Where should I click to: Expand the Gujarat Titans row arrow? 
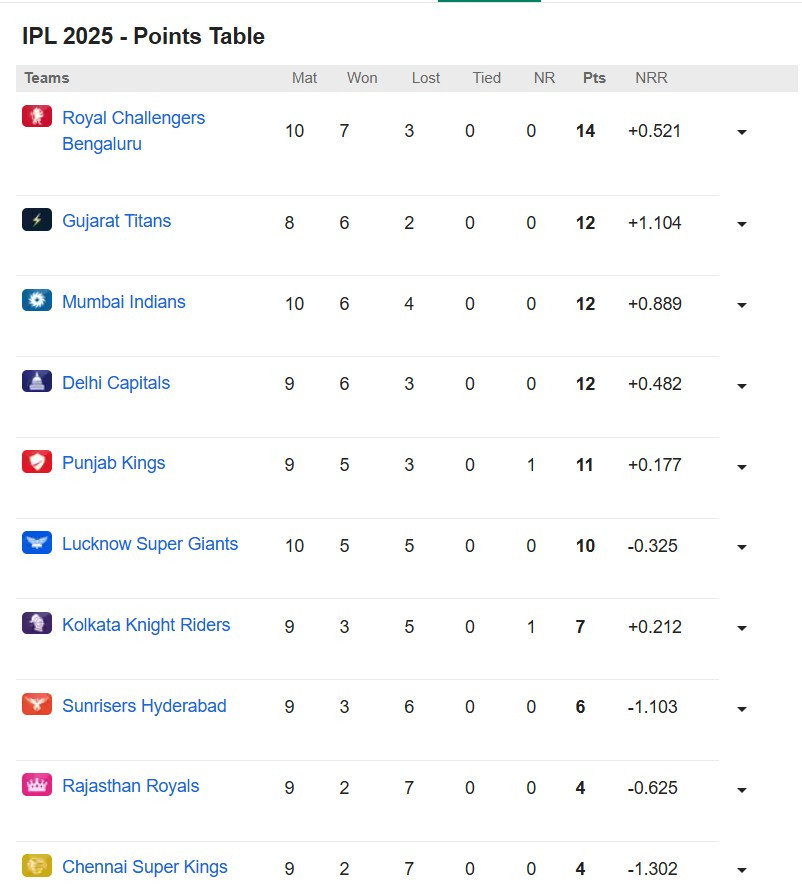click(742, 224)
